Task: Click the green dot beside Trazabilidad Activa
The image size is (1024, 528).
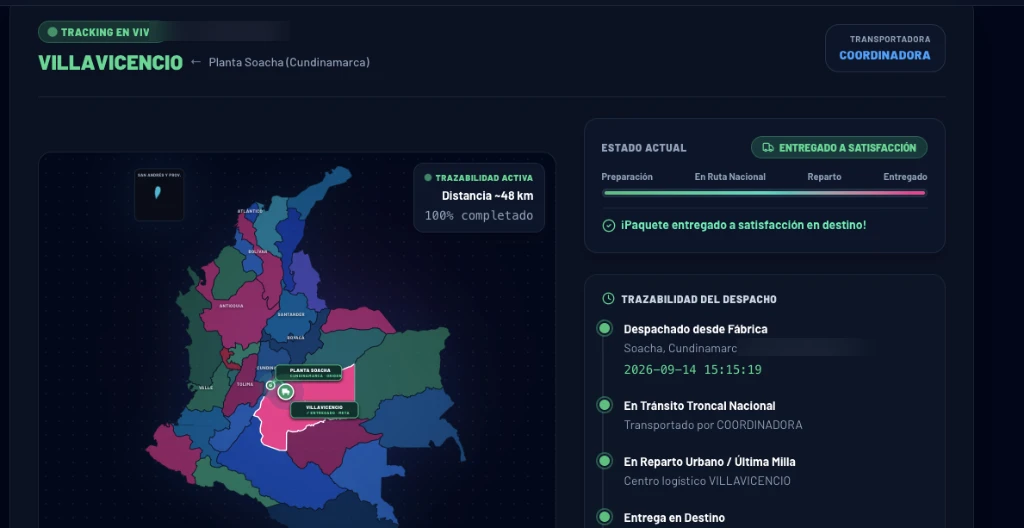Action: click(428, 178)
